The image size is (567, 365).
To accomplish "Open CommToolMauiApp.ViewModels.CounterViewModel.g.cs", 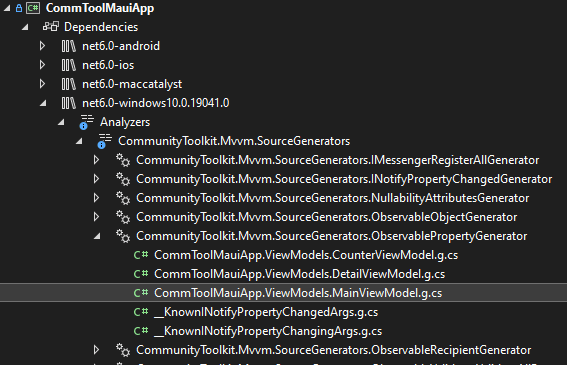I will 306,255.
